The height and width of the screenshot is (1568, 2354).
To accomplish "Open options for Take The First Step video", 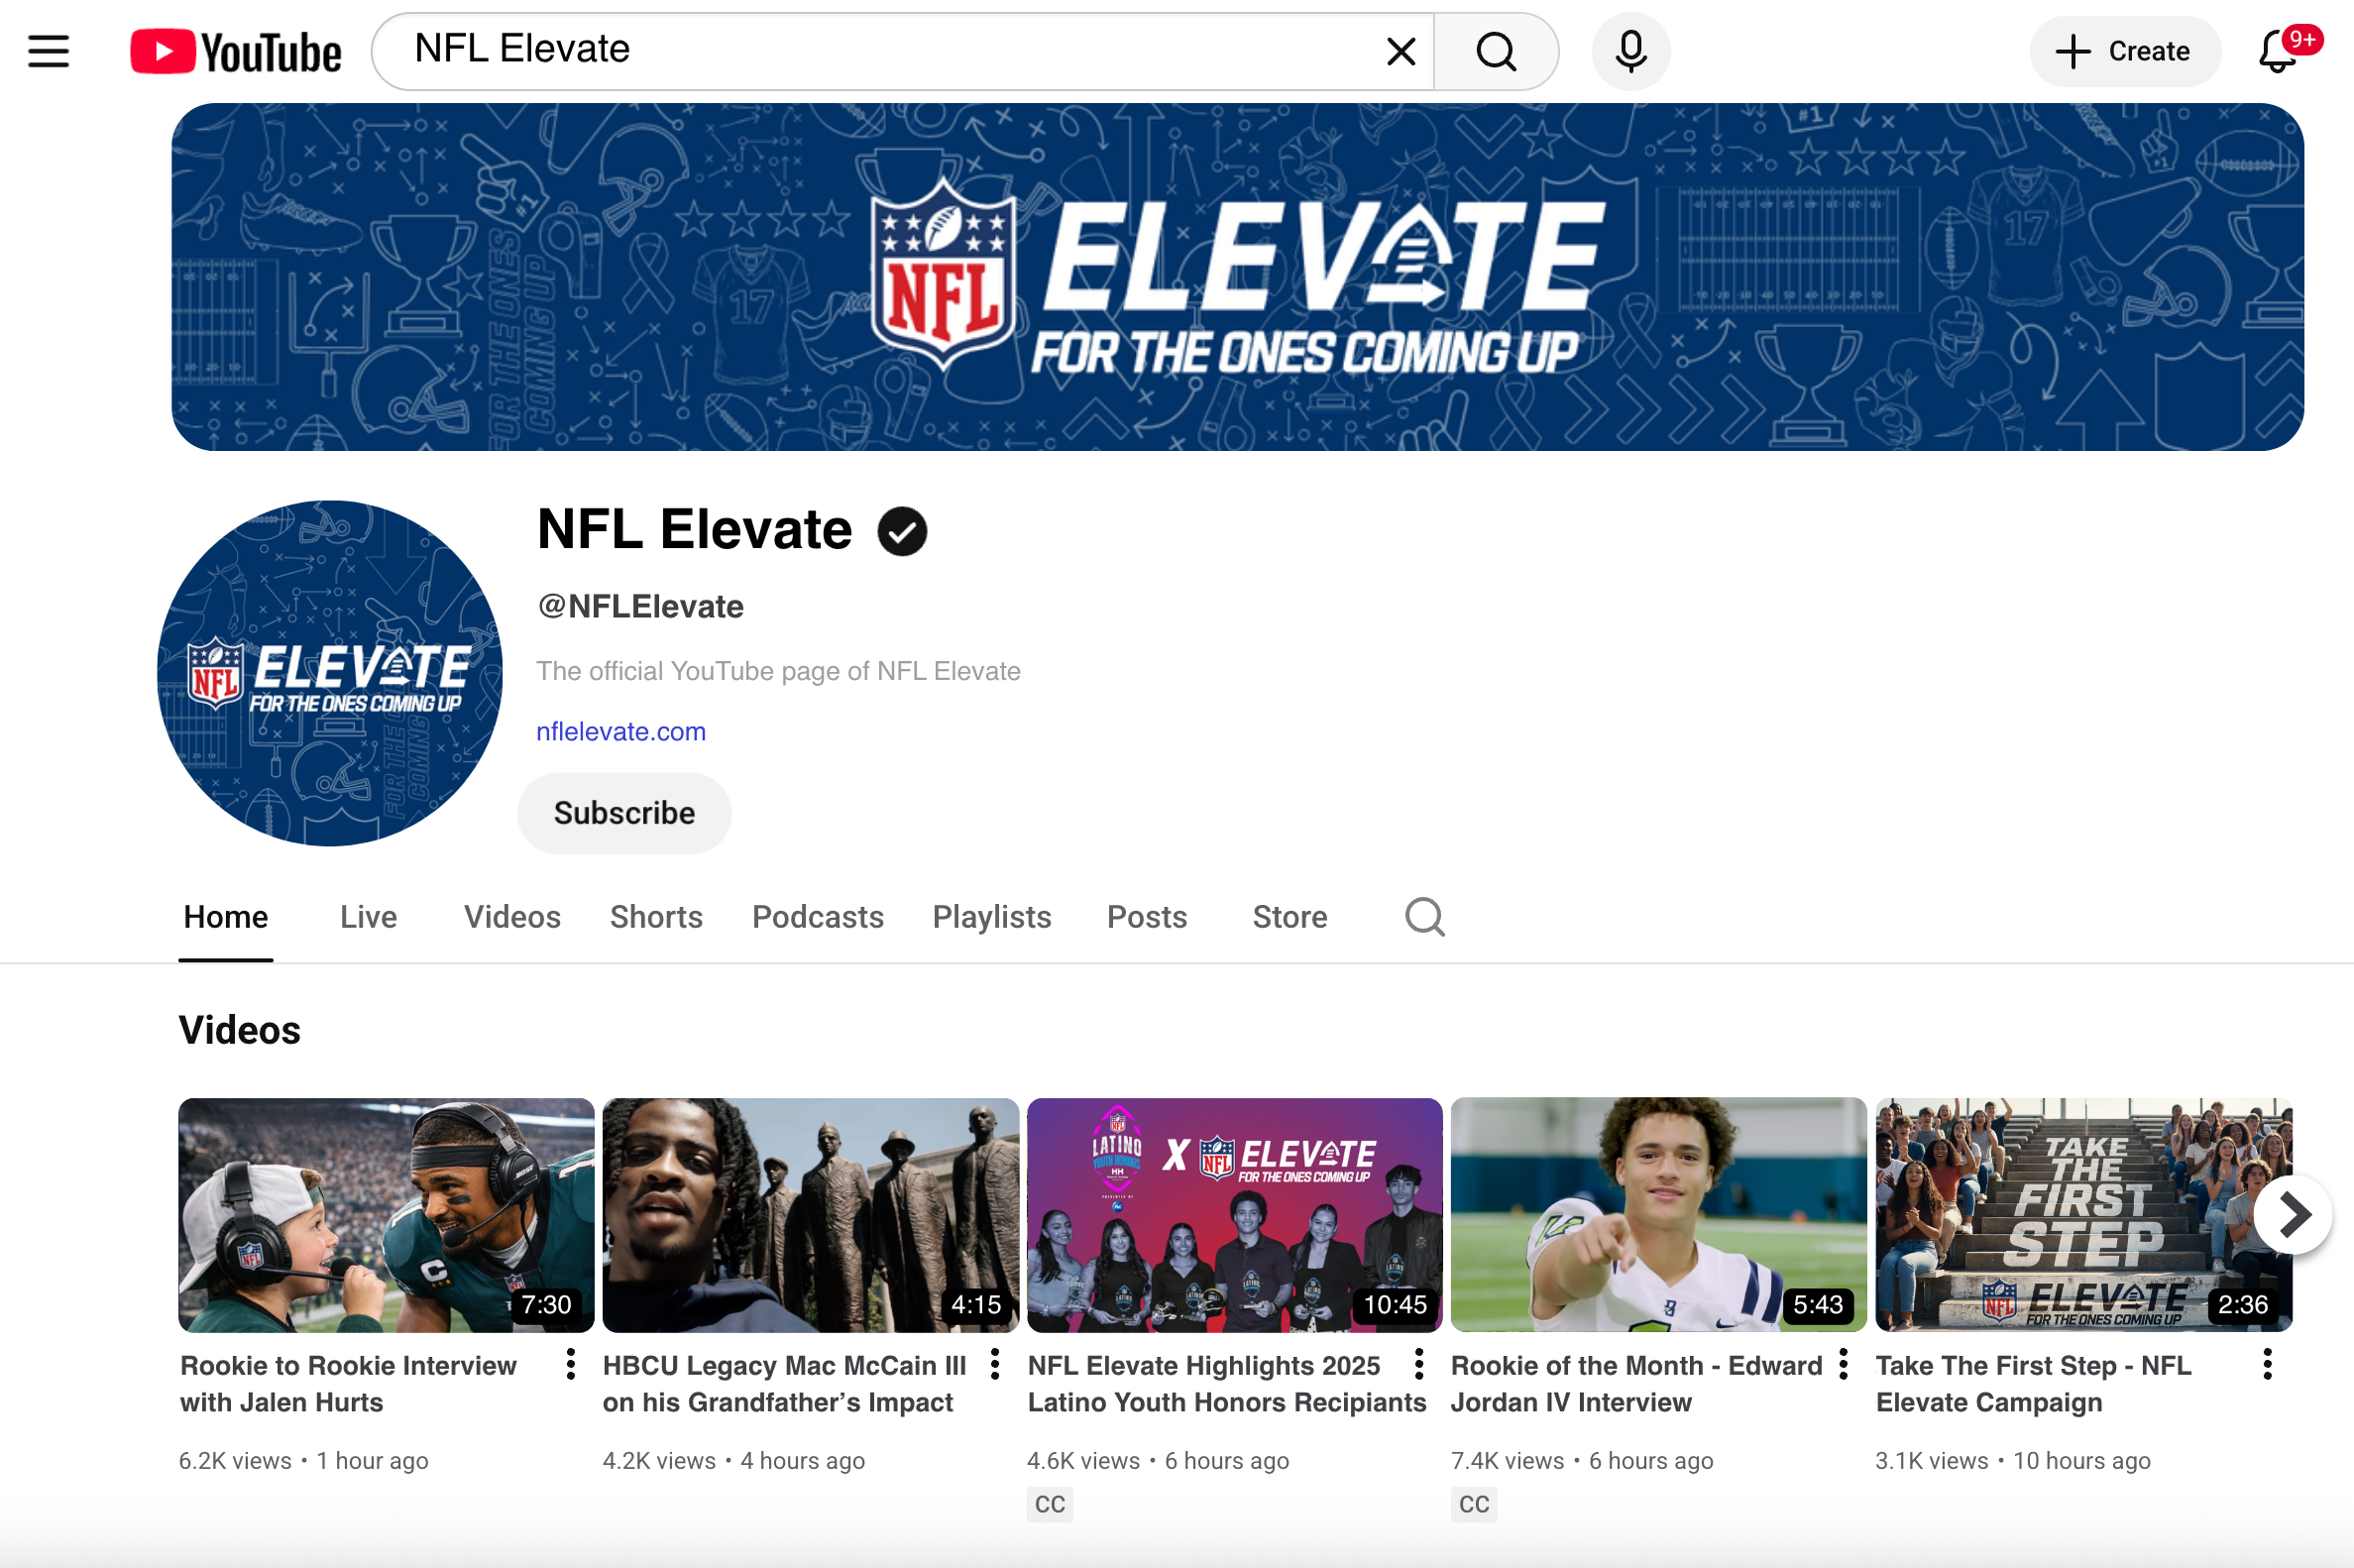I will pyautogui.click(x=2267, y=1364).
